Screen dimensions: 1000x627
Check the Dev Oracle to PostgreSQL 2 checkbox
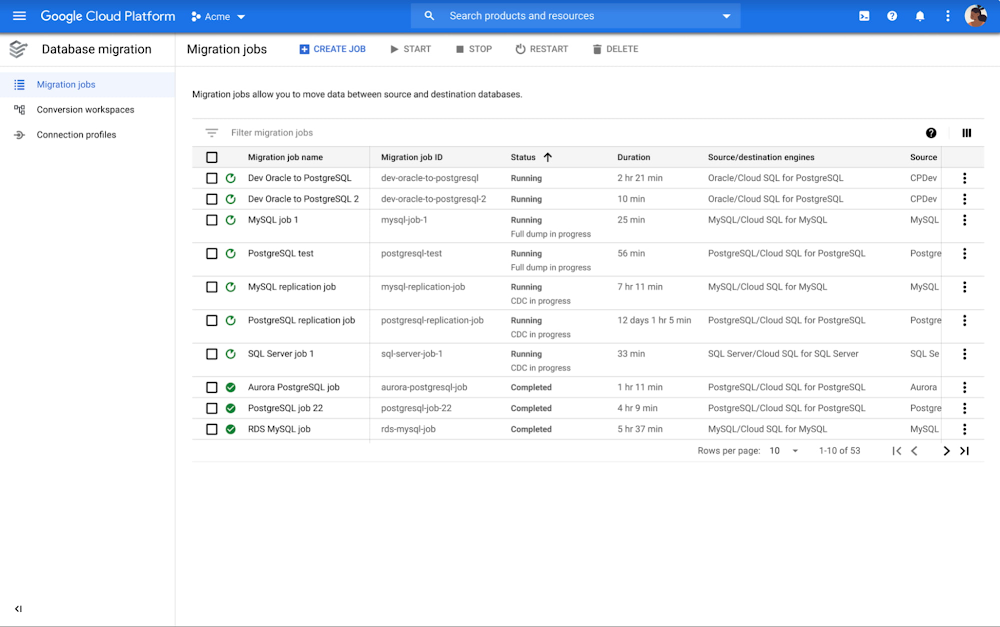pyautogui.click(x=212, y=199)
